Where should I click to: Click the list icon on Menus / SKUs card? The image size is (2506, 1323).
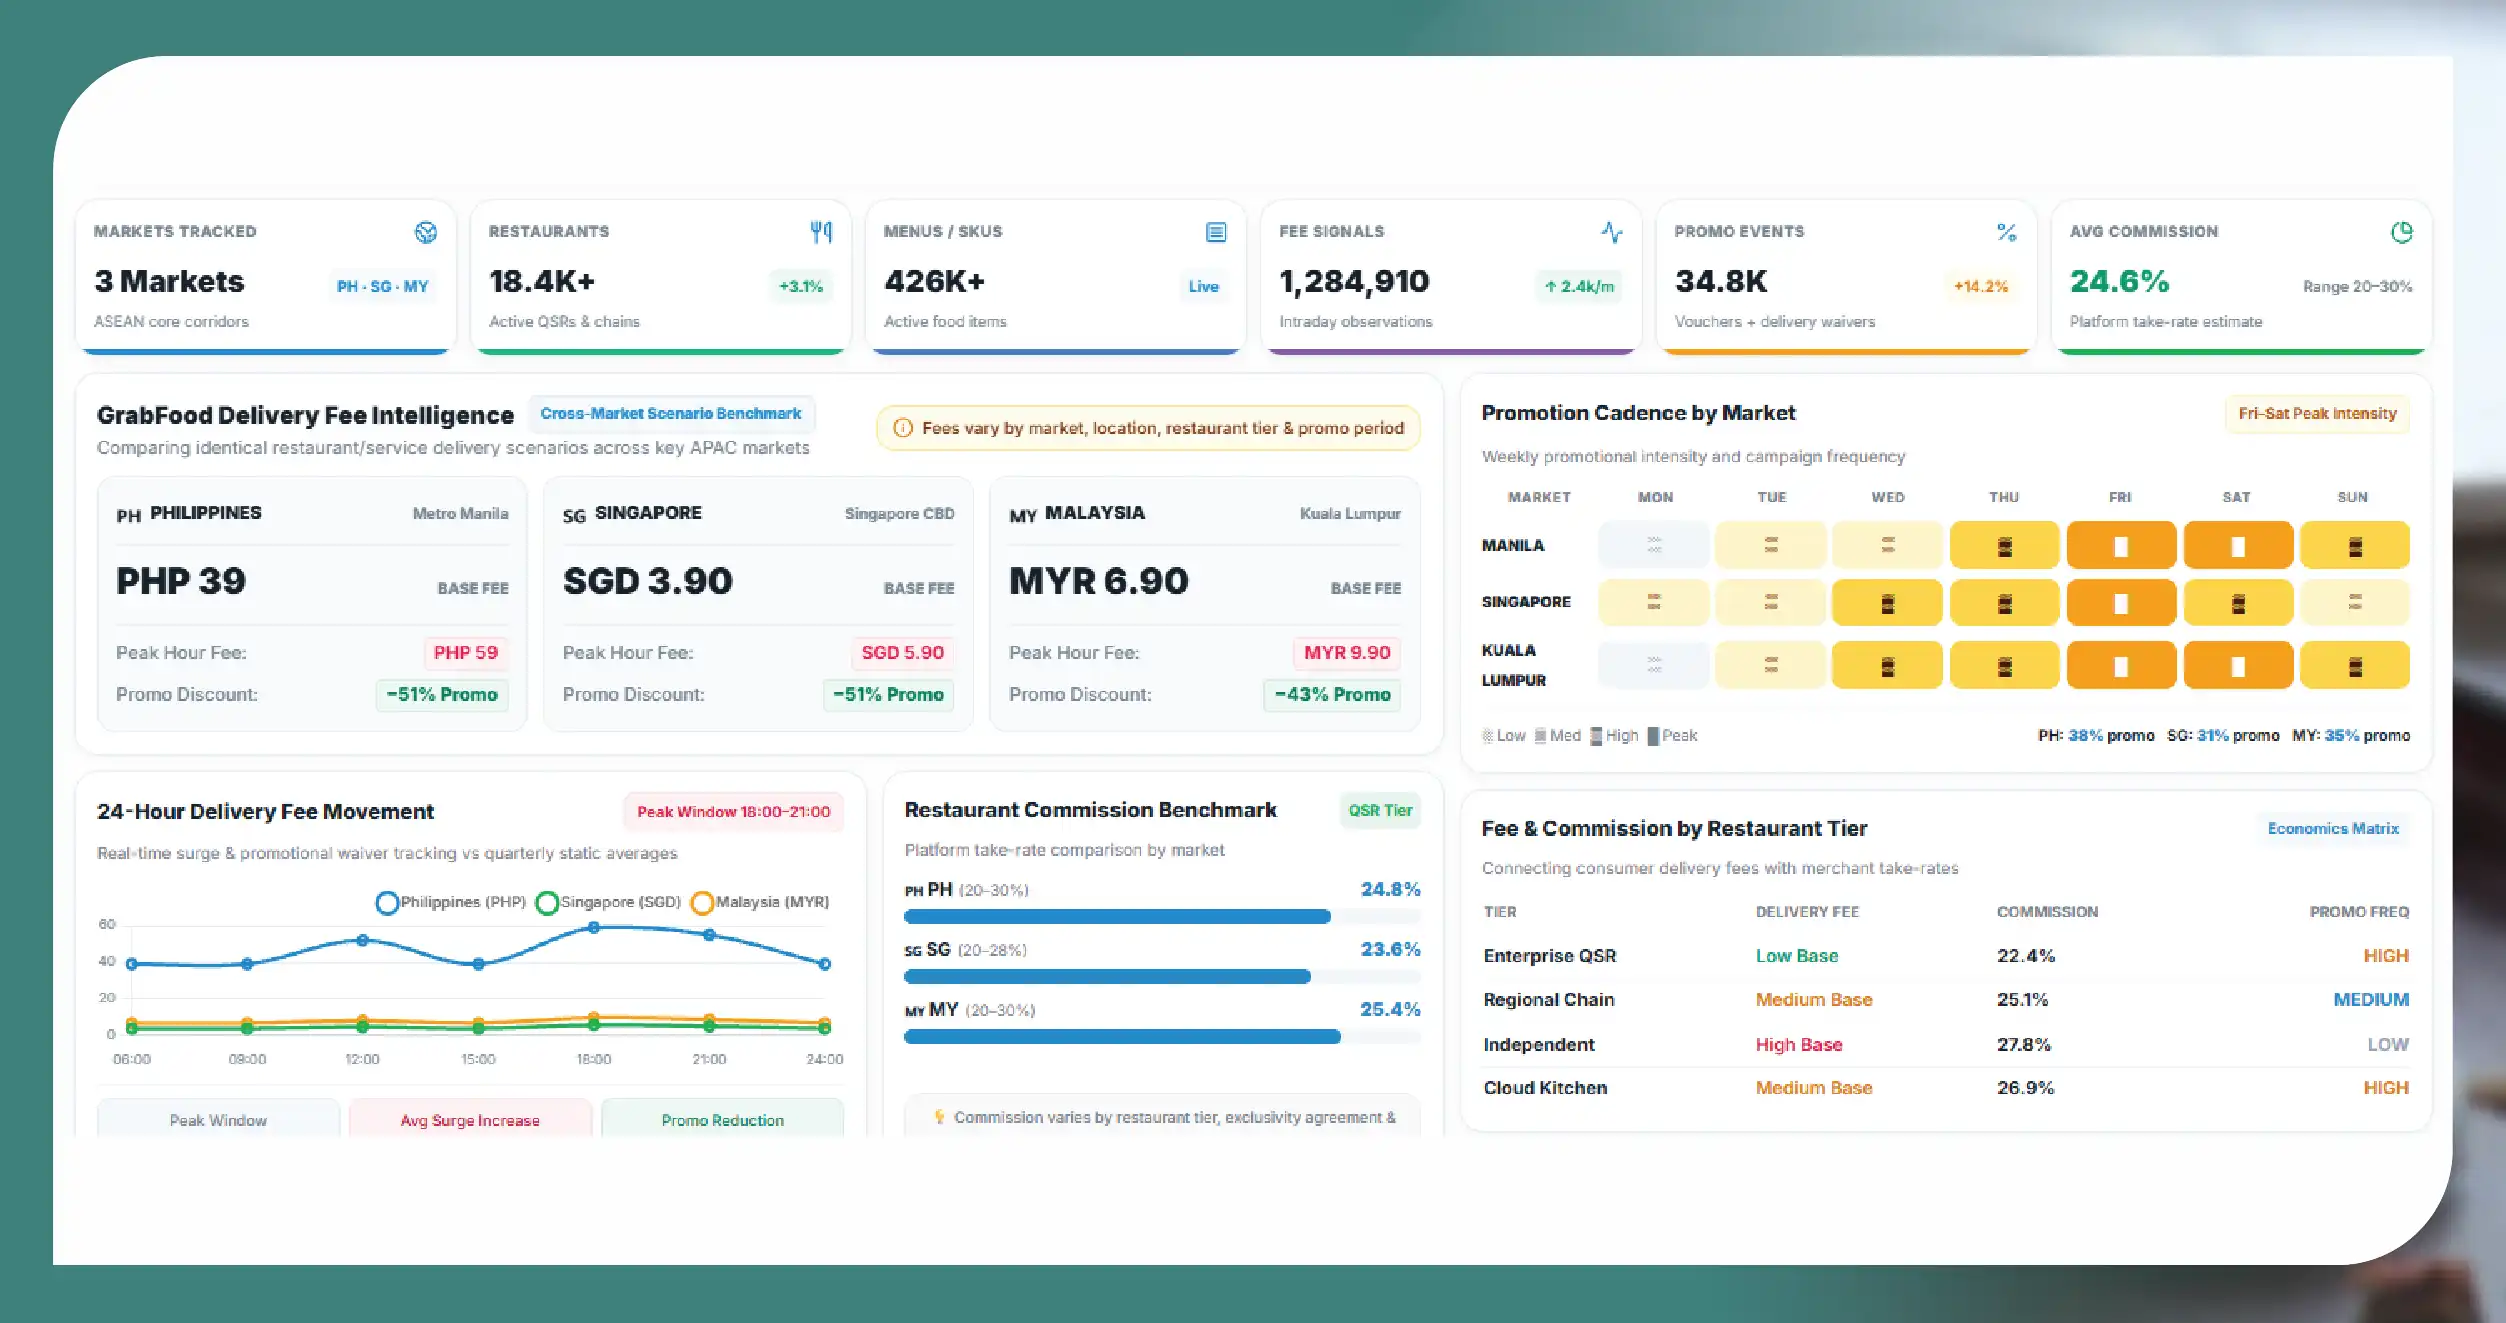pos(1216,232)
